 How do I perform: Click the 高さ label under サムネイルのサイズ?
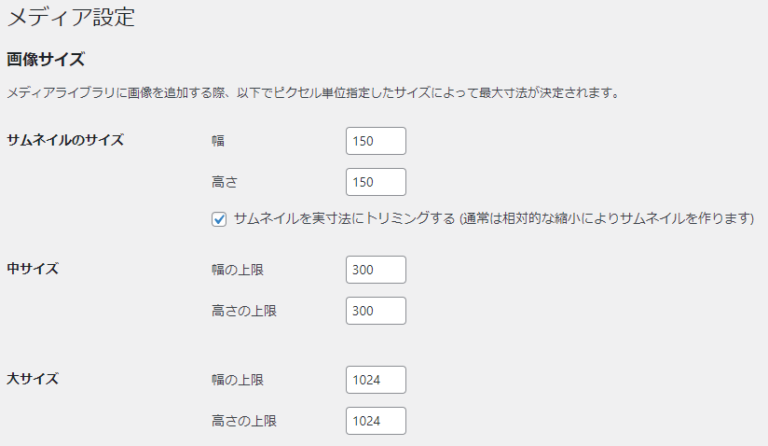point(224,182)
